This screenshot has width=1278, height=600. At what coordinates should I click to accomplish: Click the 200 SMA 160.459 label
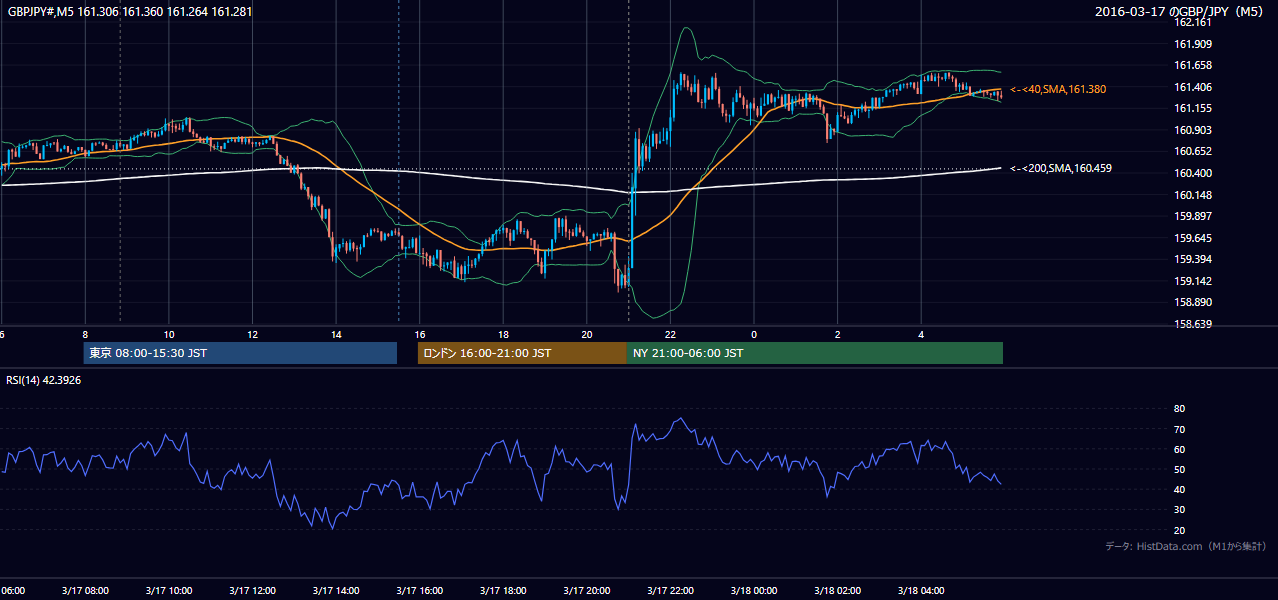[1061, 168]
